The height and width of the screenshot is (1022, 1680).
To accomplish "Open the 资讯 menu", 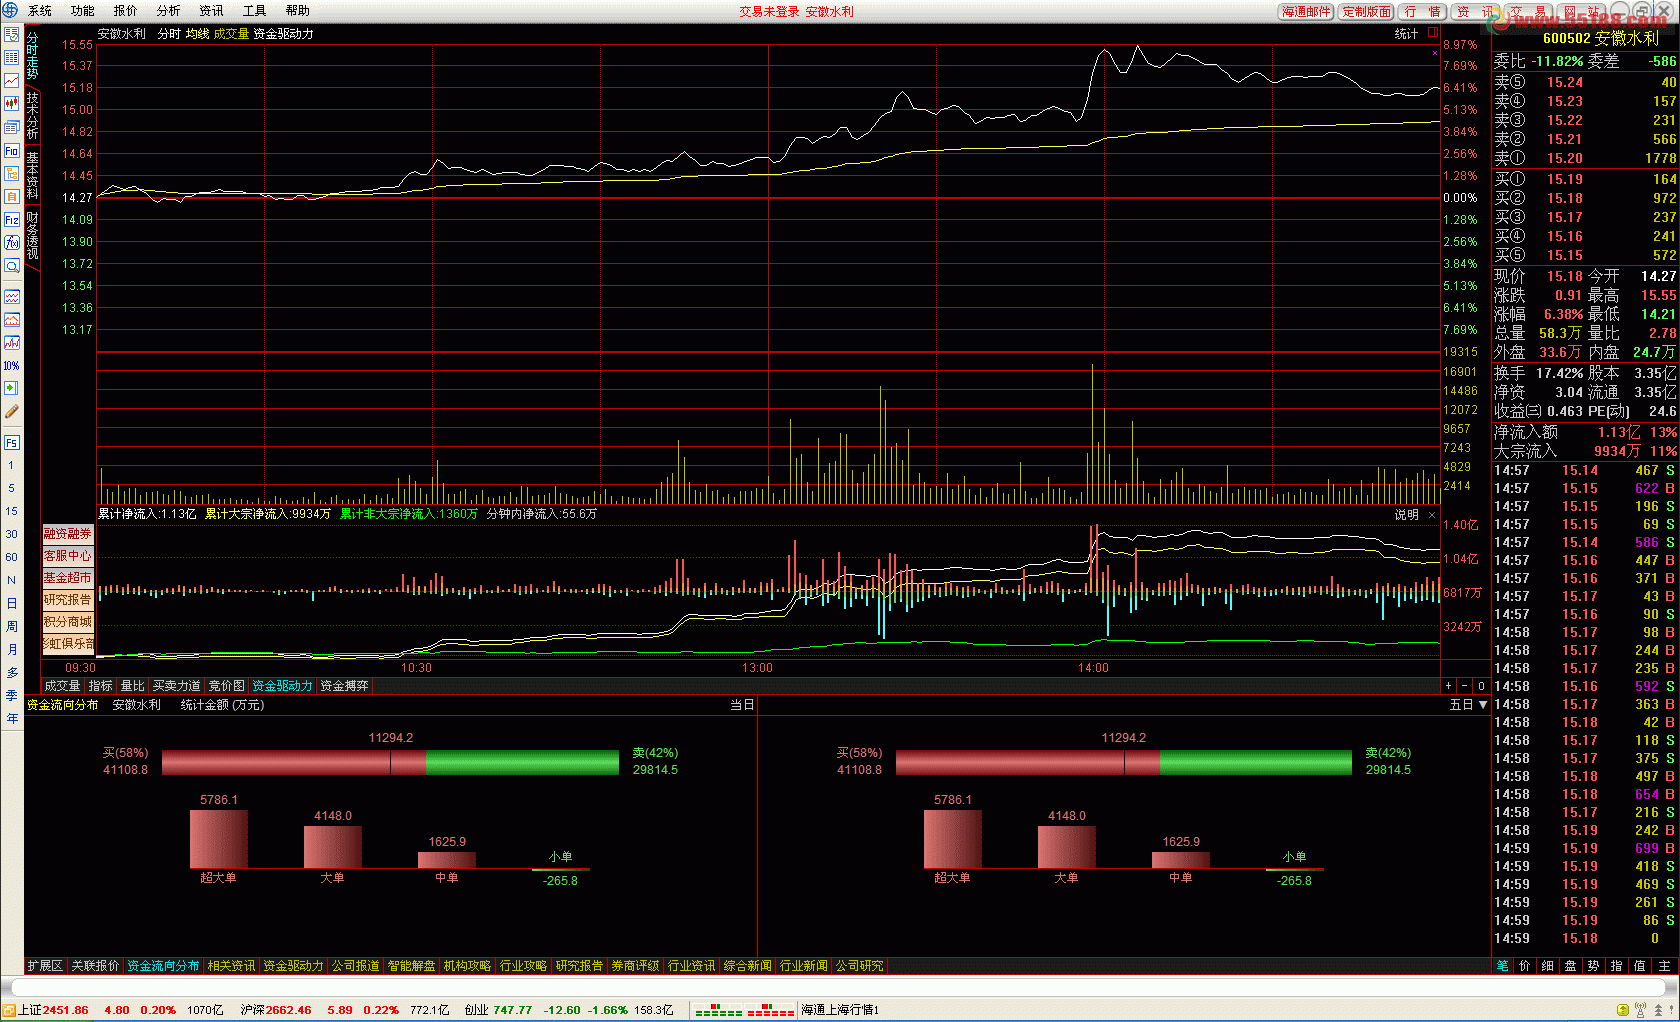I will pos(212,11).
